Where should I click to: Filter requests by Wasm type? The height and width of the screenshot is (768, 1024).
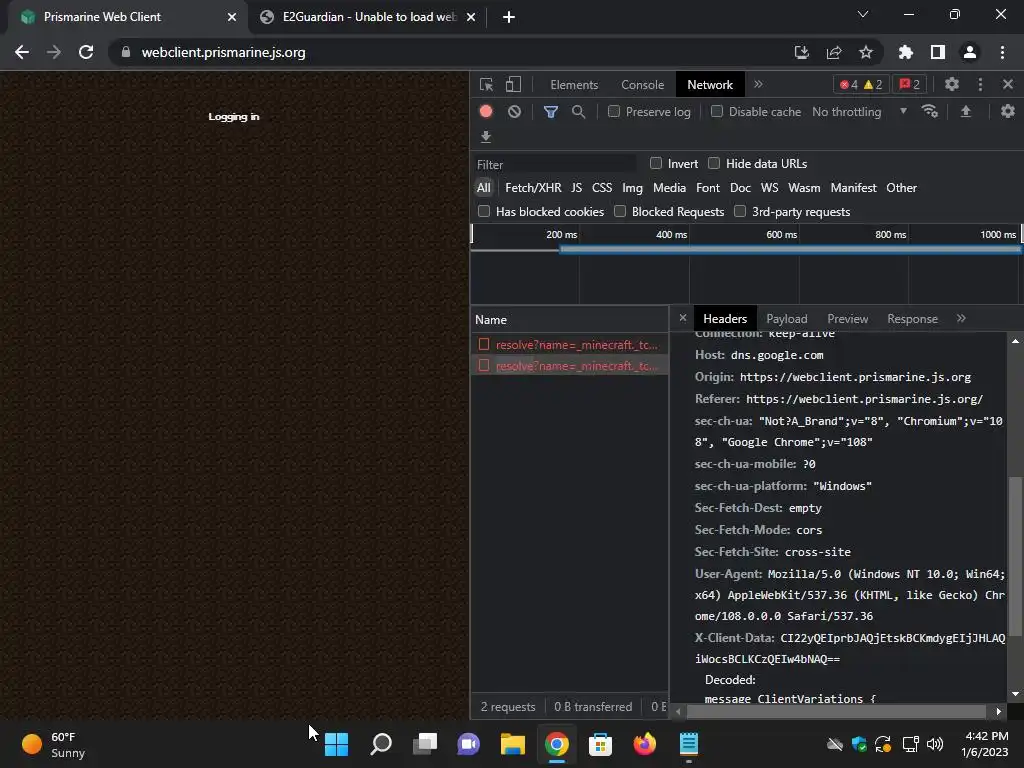click(804, 188)
